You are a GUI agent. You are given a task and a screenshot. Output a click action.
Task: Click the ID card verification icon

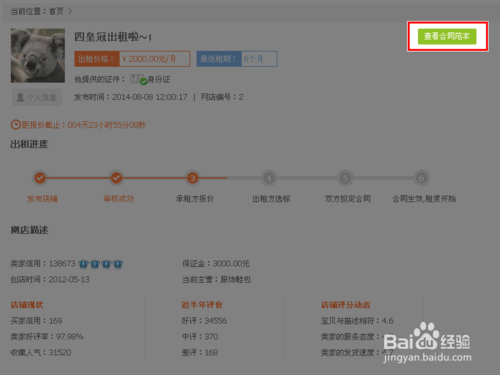pos(138,79)
